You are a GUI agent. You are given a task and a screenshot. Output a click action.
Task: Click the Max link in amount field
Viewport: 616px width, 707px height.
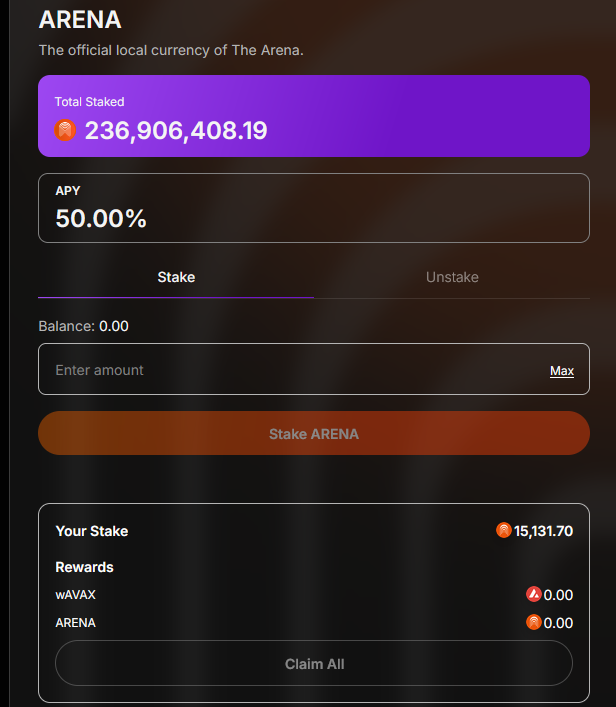562,371
